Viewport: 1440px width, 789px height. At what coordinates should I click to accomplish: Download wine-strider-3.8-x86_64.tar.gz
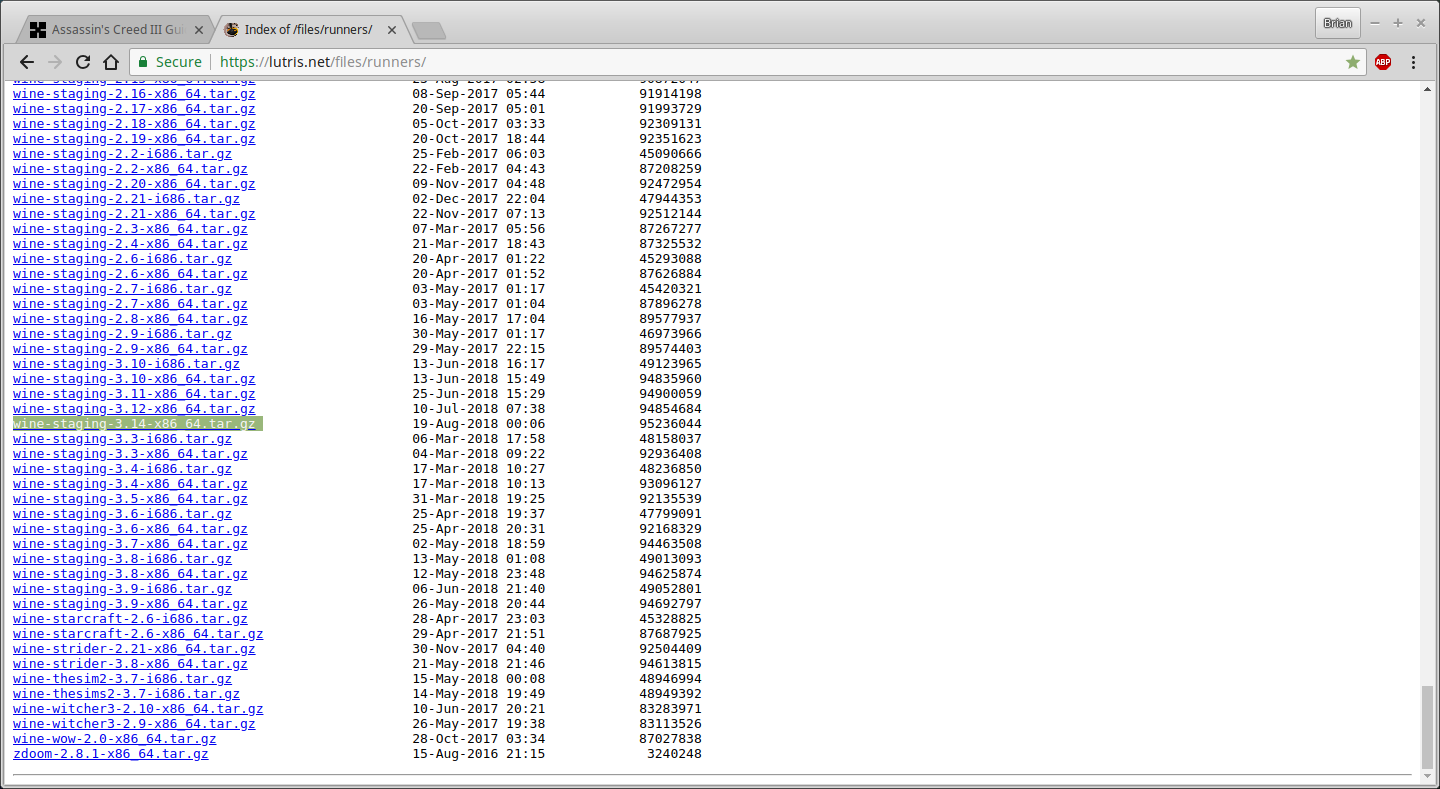click(130, 664)
